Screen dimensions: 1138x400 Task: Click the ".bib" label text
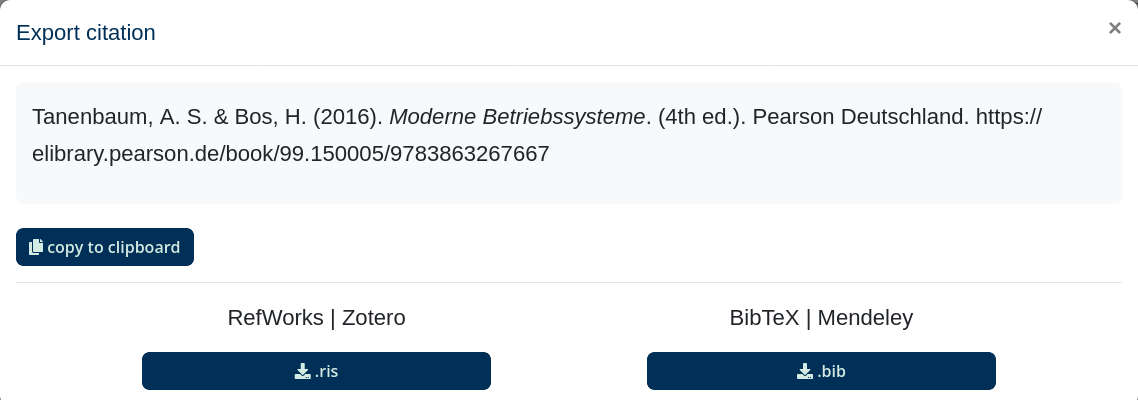tap(832, 371)
